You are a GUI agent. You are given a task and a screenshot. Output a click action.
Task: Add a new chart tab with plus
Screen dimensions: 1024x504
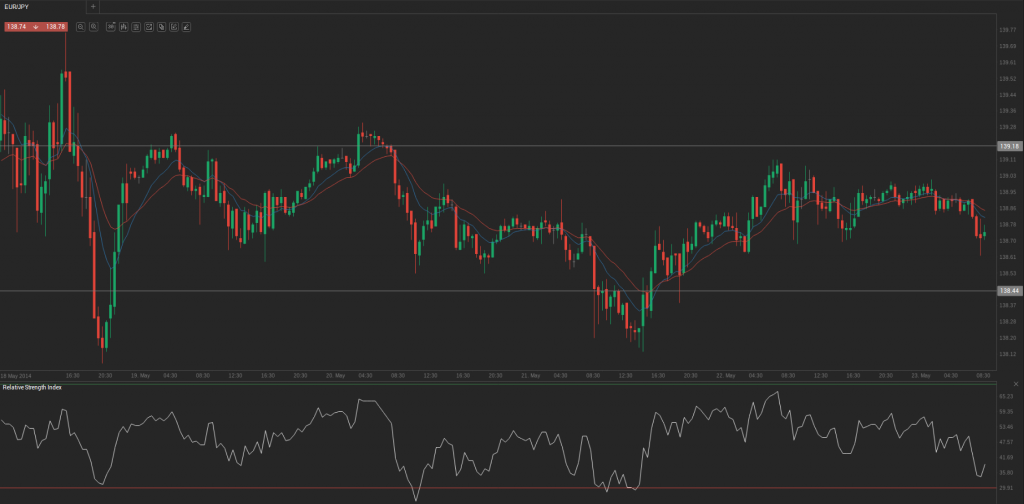tap(93, 6)
